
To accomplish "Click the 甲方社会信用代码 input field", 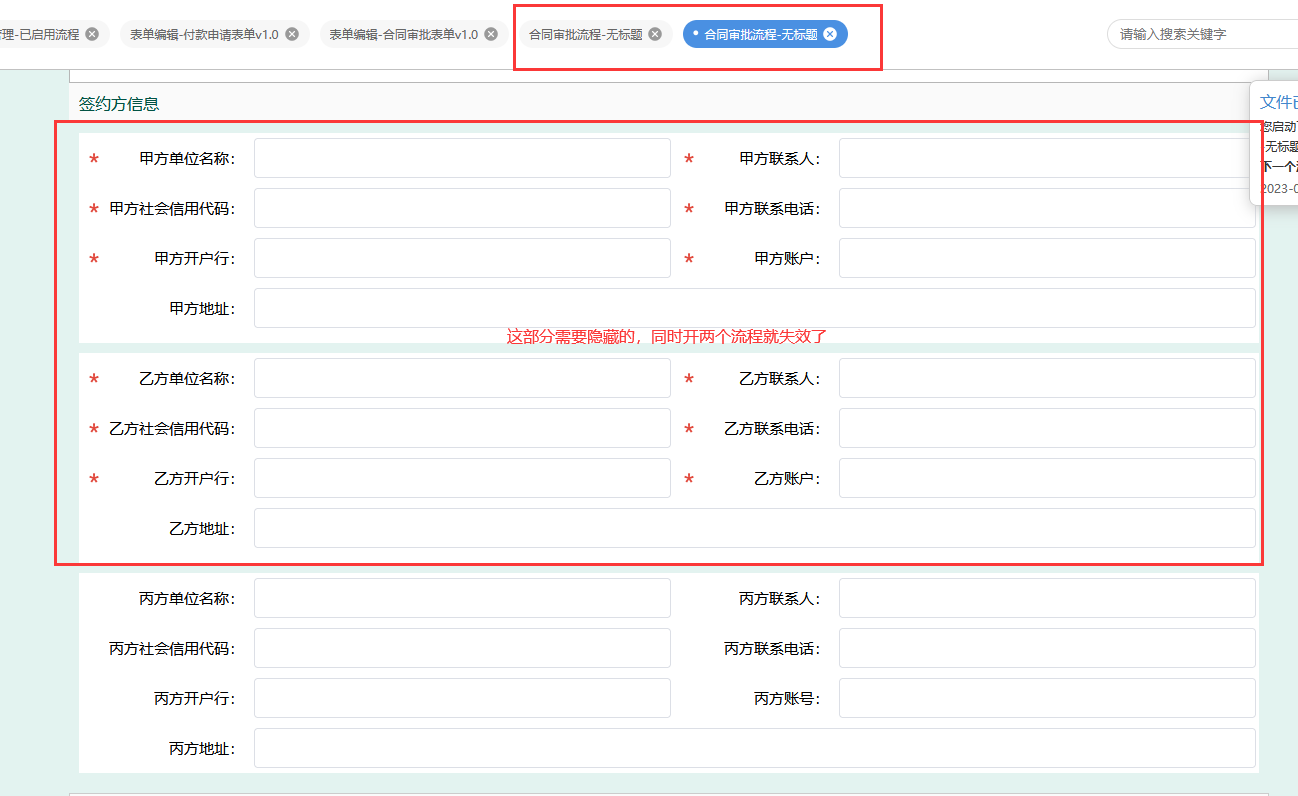I will (x=462, y=208).
